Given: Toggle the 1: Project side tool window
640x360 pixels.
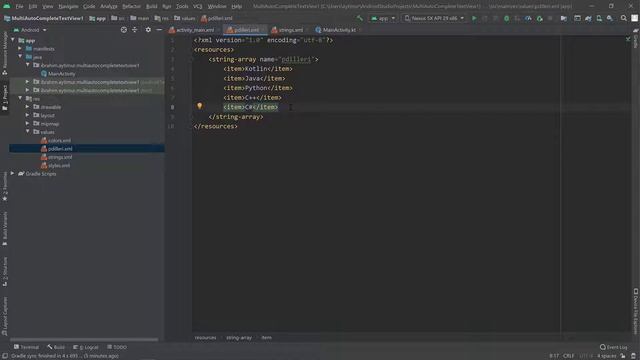Looking at the screenshot, I should [4, 97].
